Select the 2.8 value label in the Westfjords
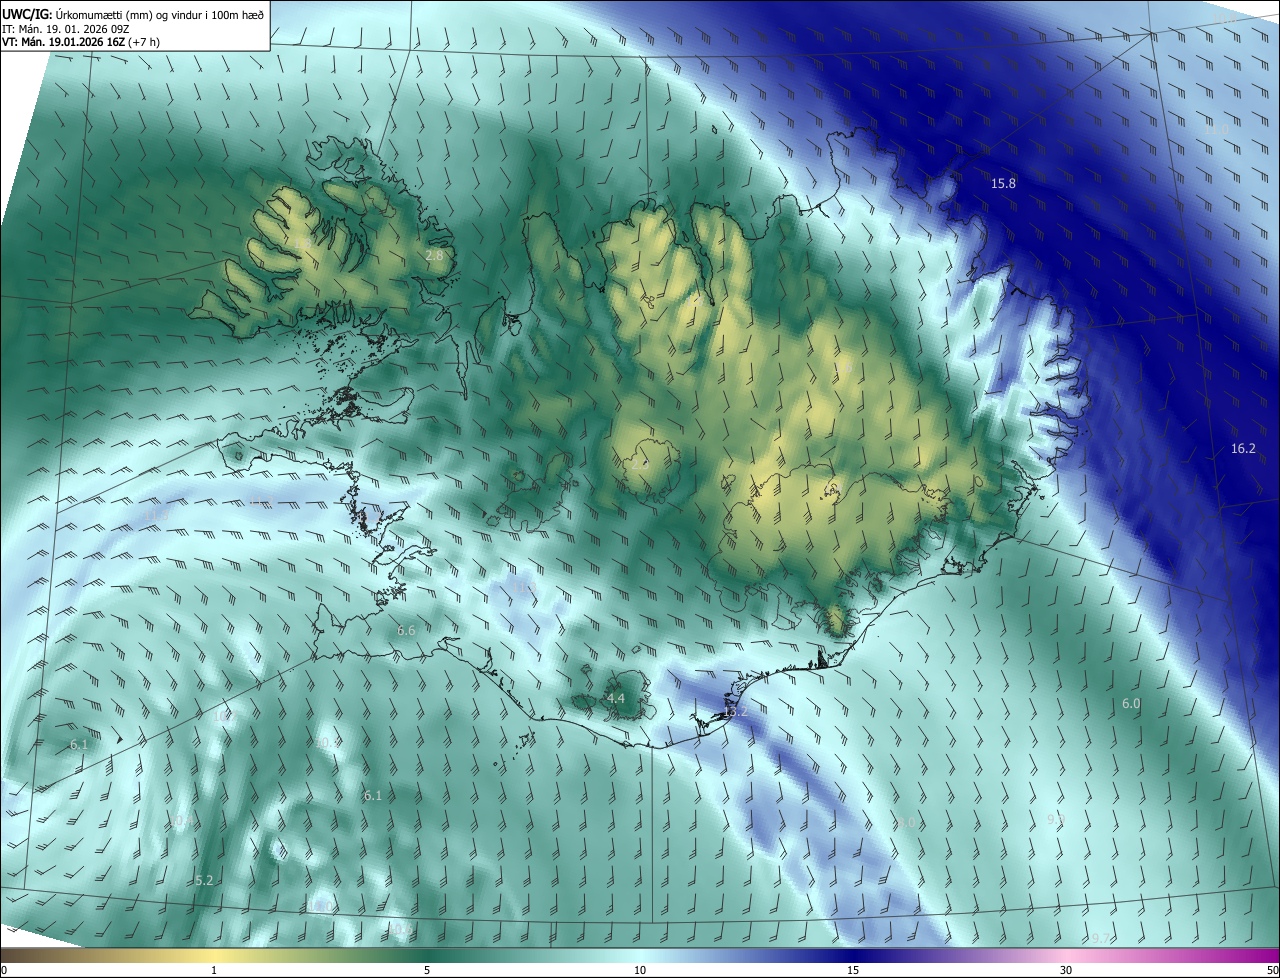Image resolution: width=1280 pixels, height=978 pixels. (x=434, y=256)
